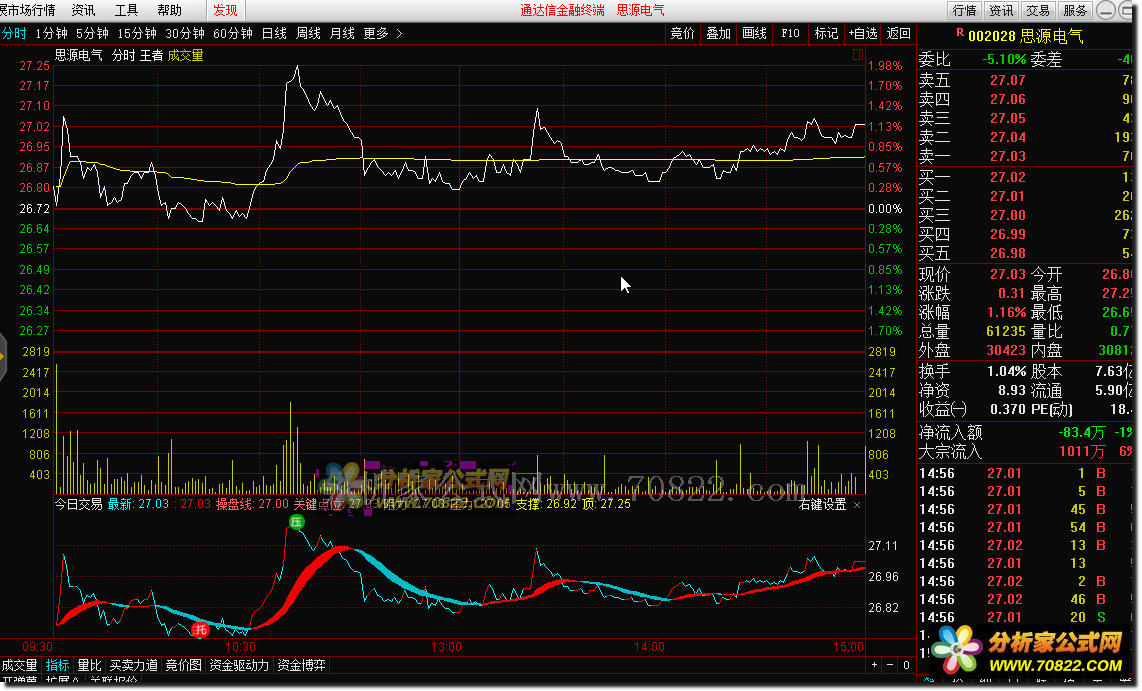Viewport: 1142px width, 691px height.
Task: Click 右键设置 in indicator pane header
Action: click(823, 505)
